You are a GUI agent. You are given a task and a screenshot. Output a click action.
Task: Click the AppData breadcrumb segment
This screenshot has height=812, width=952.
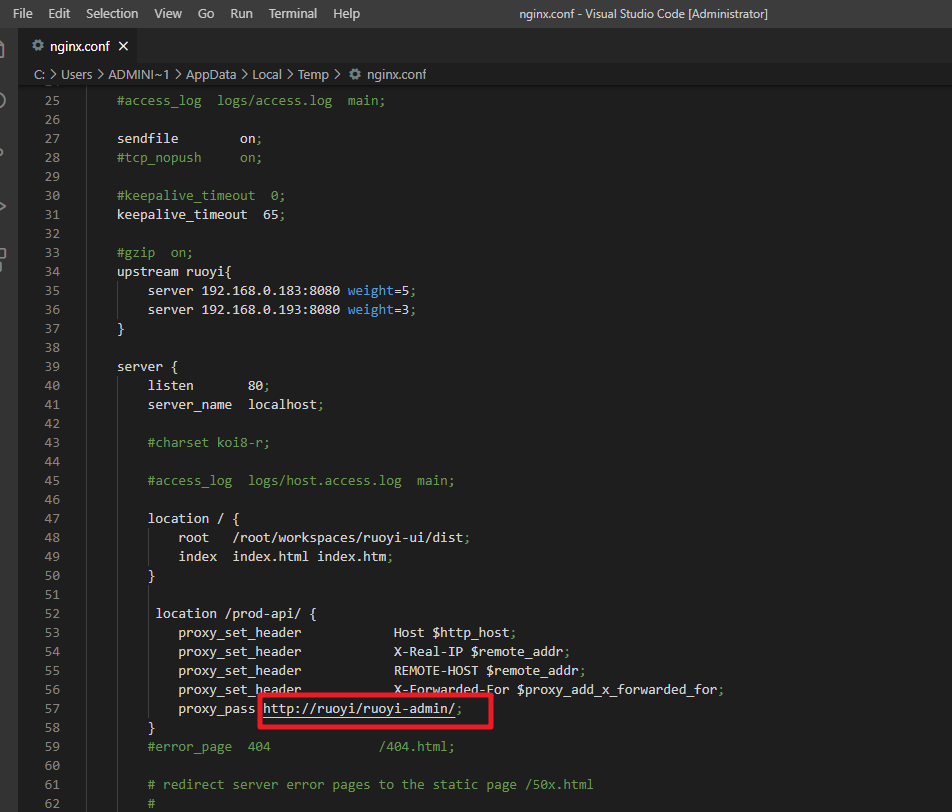(x=211, y=75)
